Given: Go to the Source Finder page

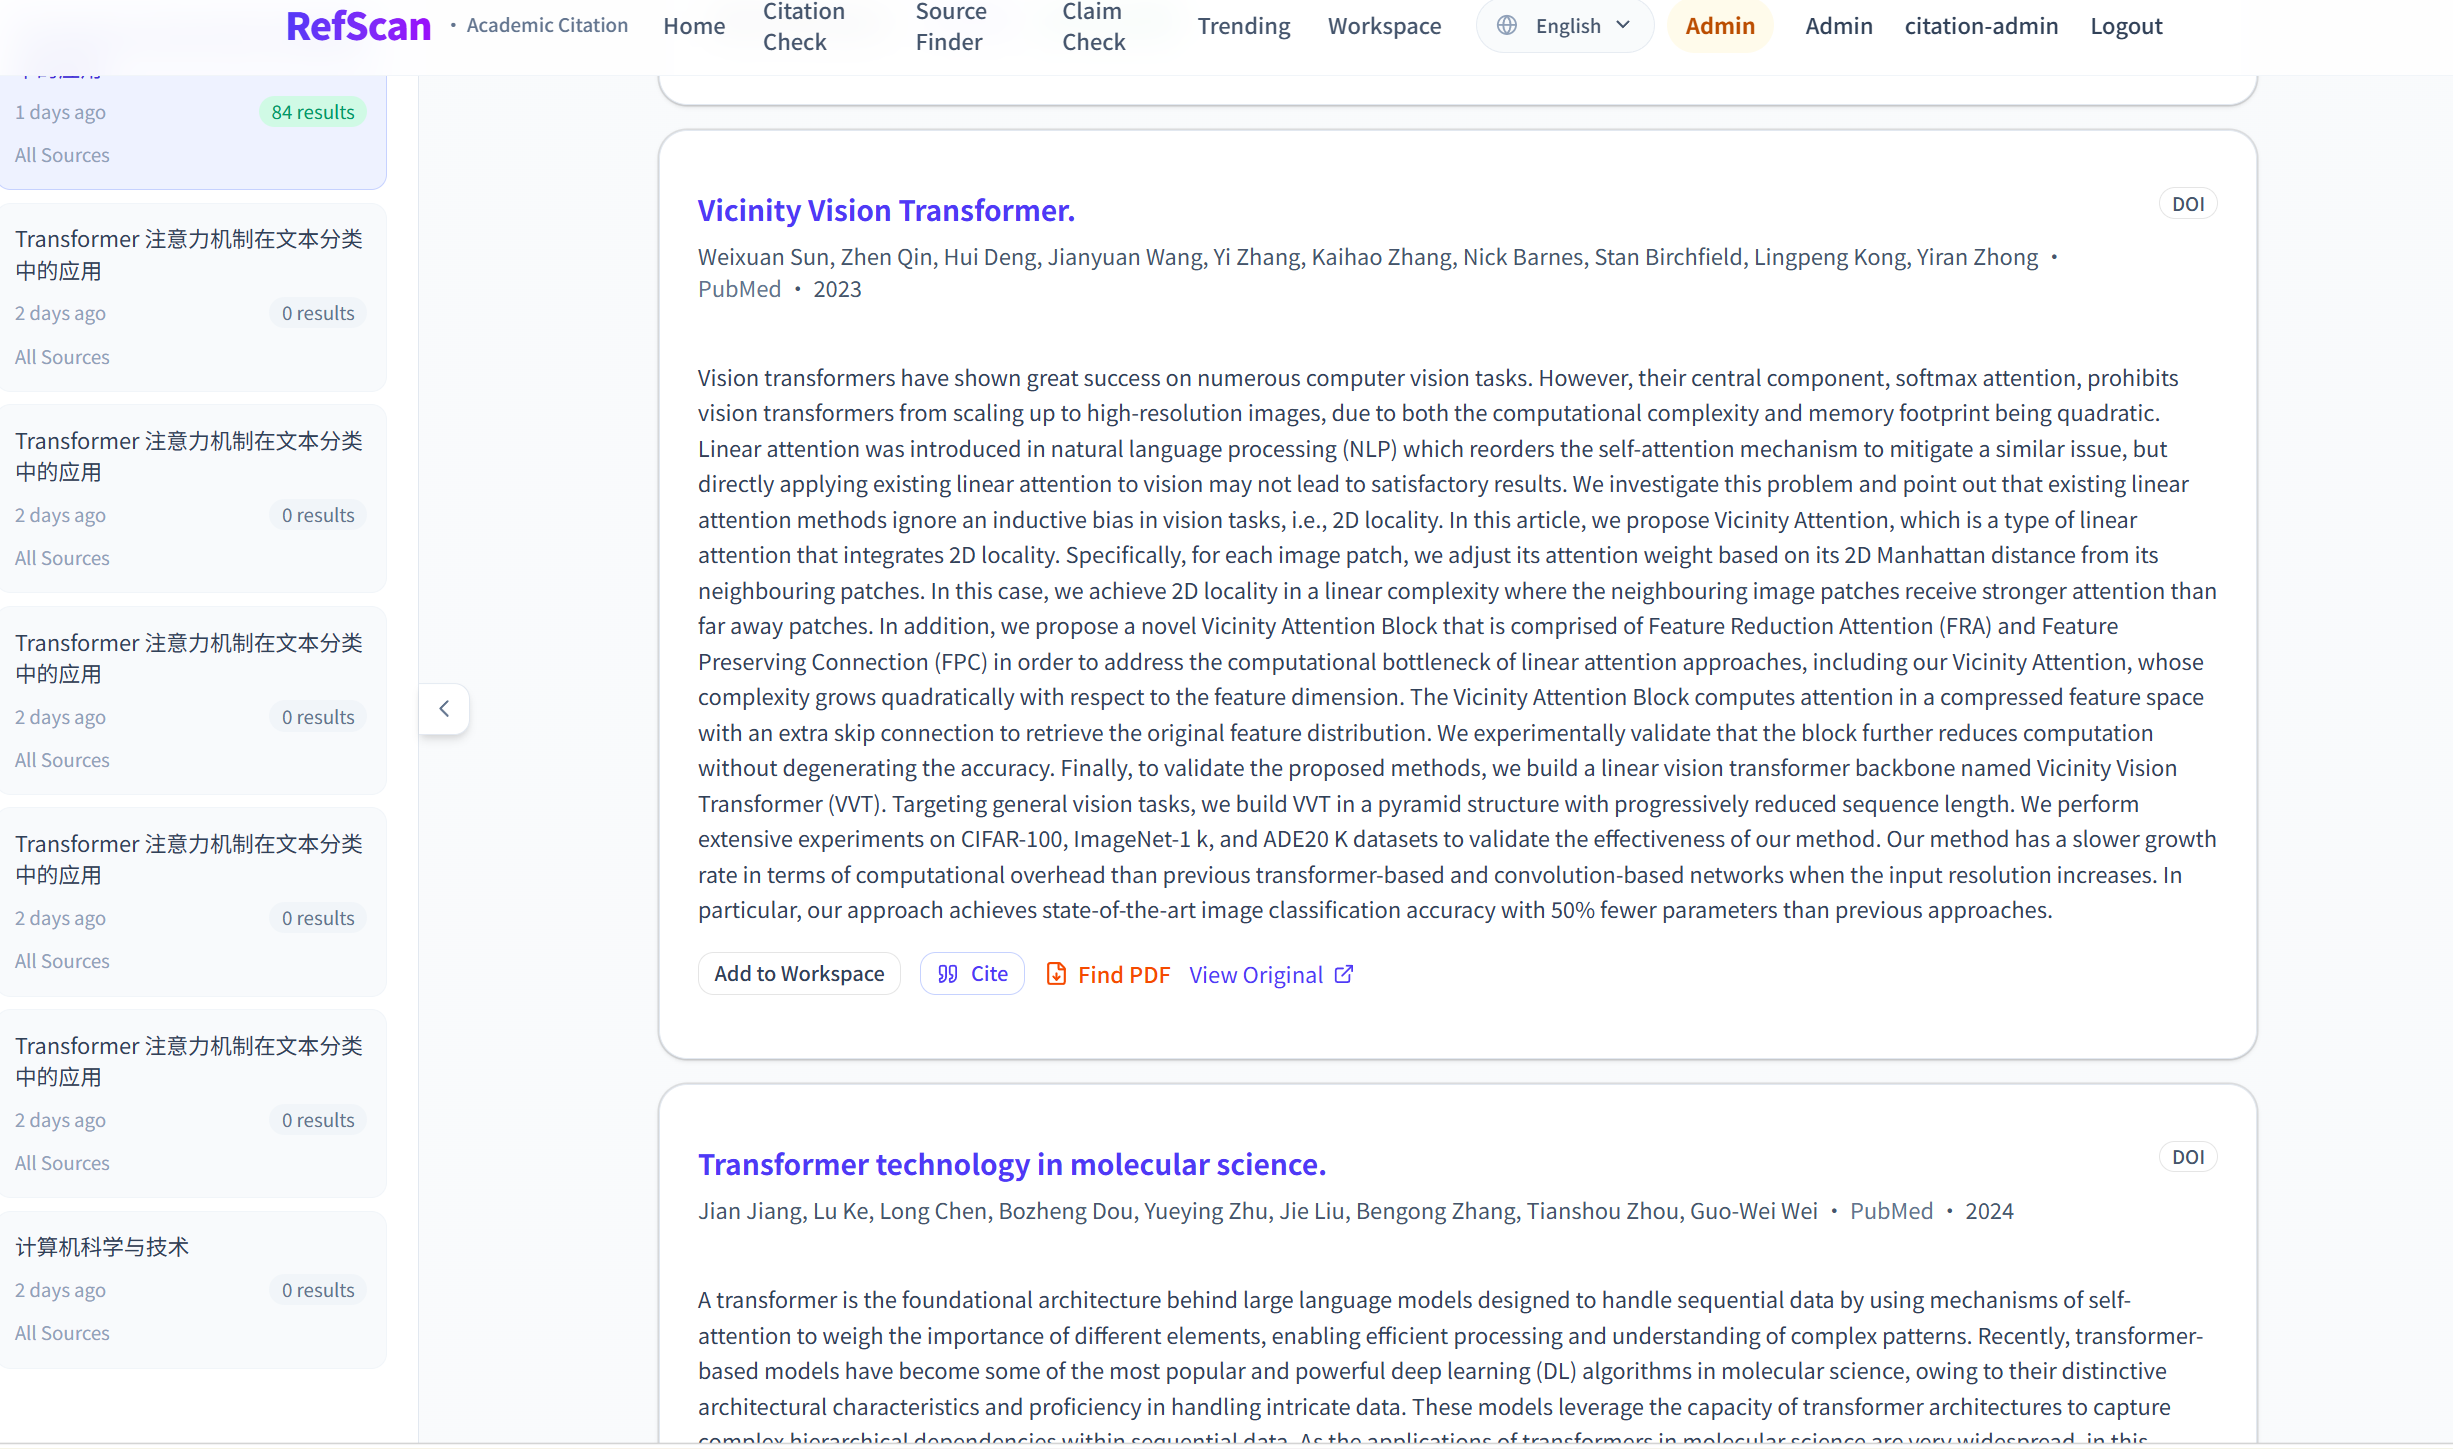Looking at the screenshot, I should click(950, 26).
